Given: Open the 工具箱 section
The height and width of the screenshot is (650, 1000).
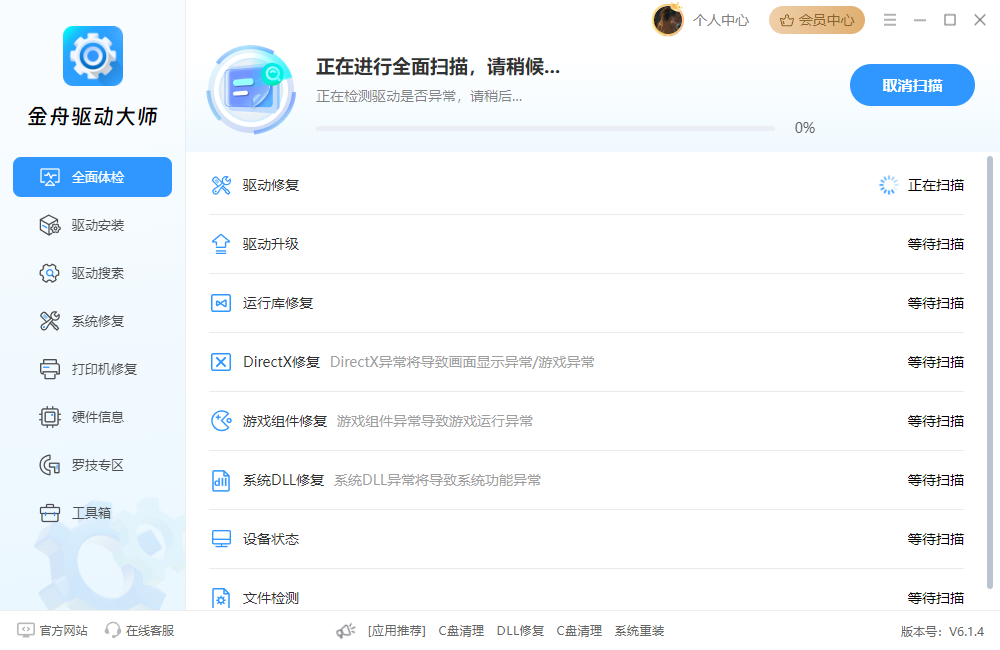Looking at the screenshot, I should [92, 513].
